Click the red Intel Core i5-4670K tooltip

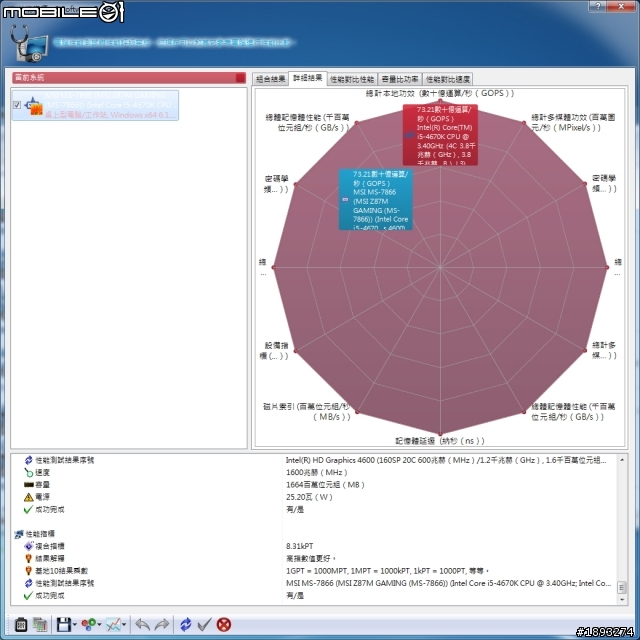pyautogui.click(x=440, y=135)
